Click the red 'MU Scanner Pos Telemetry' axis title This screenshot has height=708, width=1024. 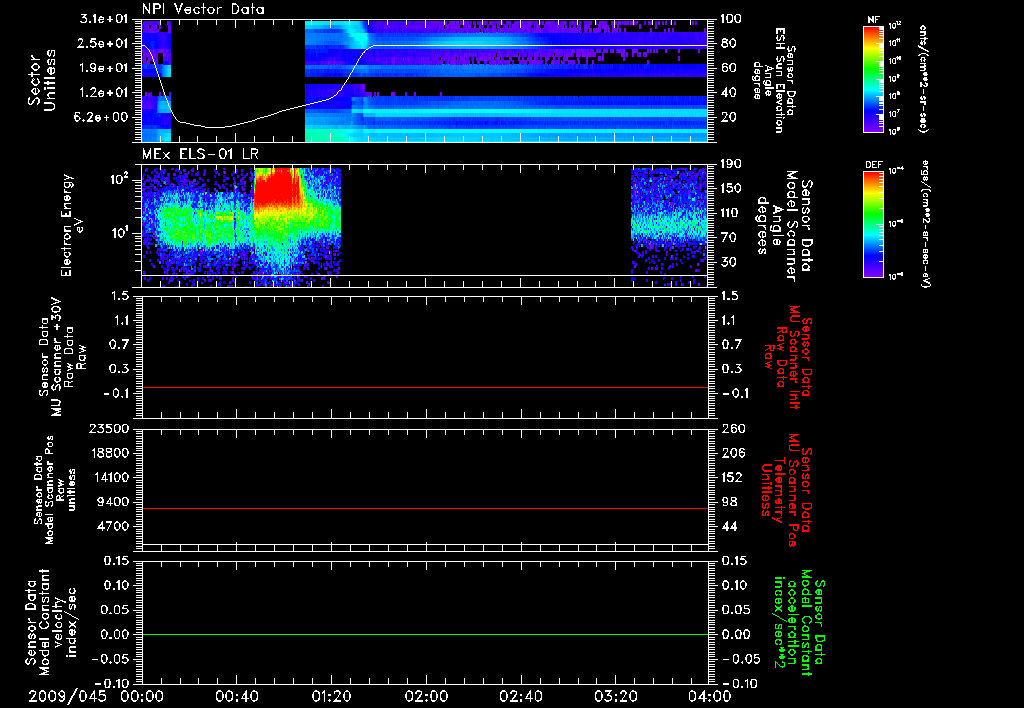click(x=788, y=490)
